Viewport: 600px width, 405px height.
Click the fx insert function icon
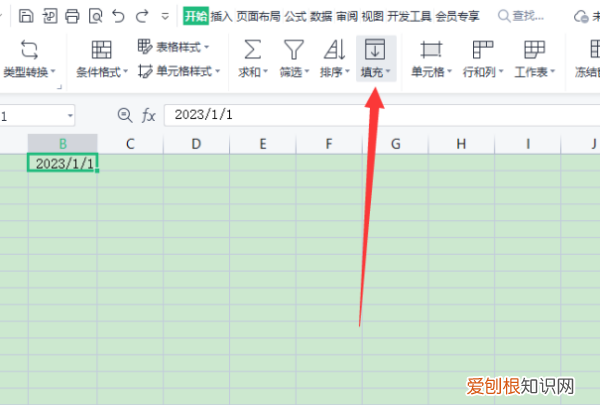pyautogui.click(x=148, y=115)
